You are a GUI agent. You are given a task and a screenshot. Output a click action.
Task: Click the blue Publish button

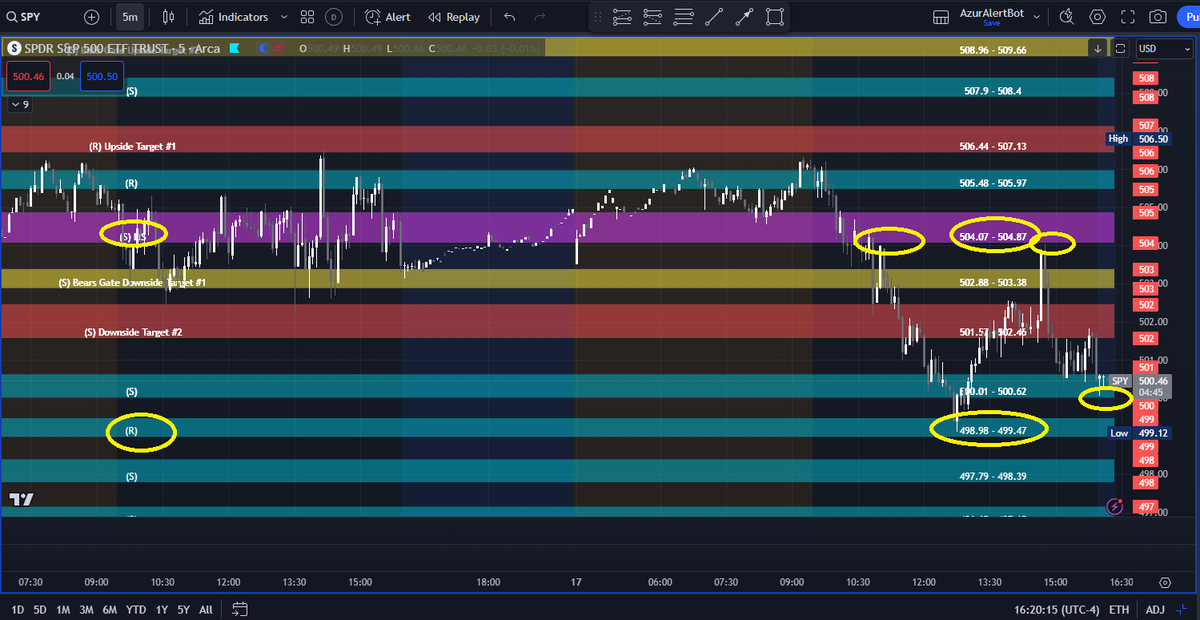pos(1188,17)
